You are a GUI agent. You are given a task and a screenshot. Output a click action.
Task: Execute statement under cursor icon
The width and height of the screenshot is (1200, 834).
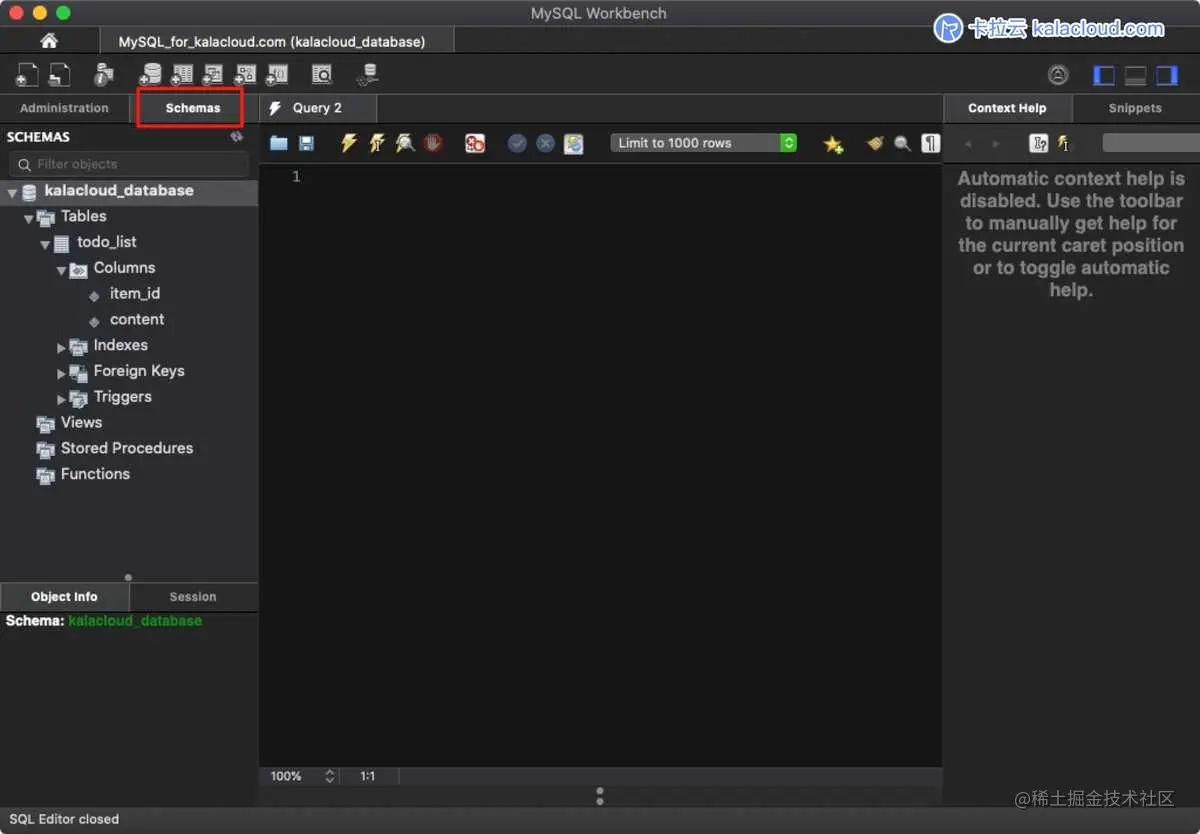pyautogui.click(x=376, y=143)
